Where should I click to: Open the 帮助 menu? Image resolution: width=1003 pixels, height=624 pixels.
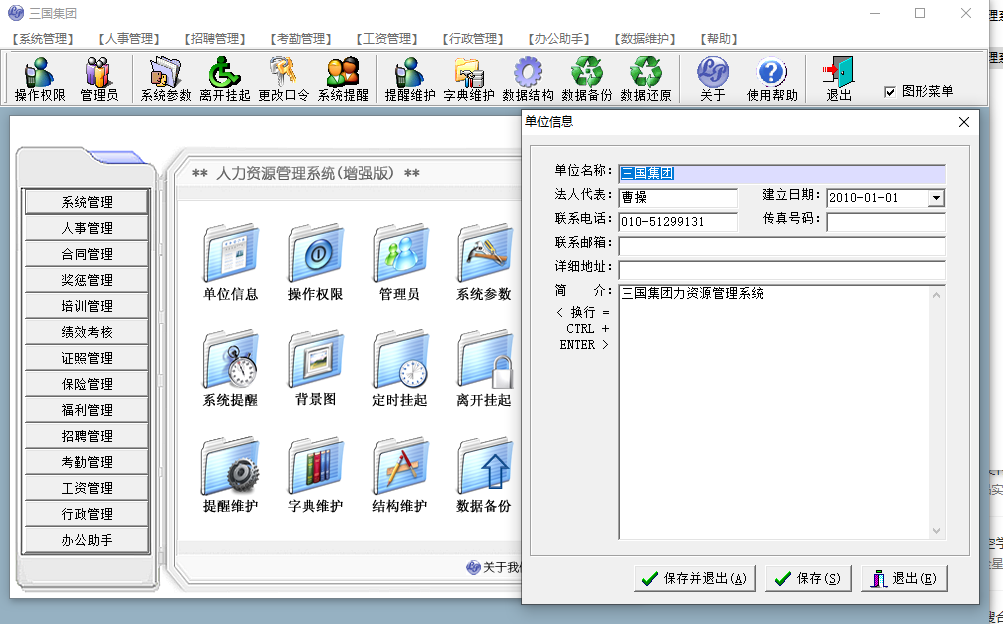[719, 39]
